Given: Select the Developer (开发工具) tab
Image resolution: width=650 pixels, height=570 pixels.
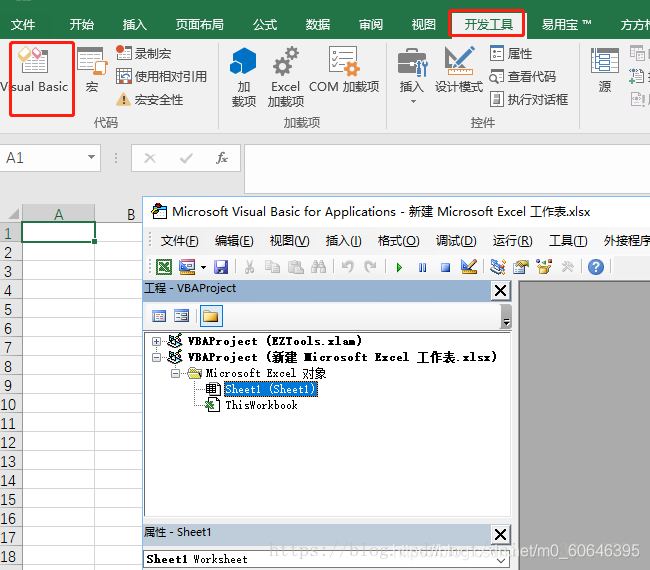Looking at the screenshot, I should (488, 24).
